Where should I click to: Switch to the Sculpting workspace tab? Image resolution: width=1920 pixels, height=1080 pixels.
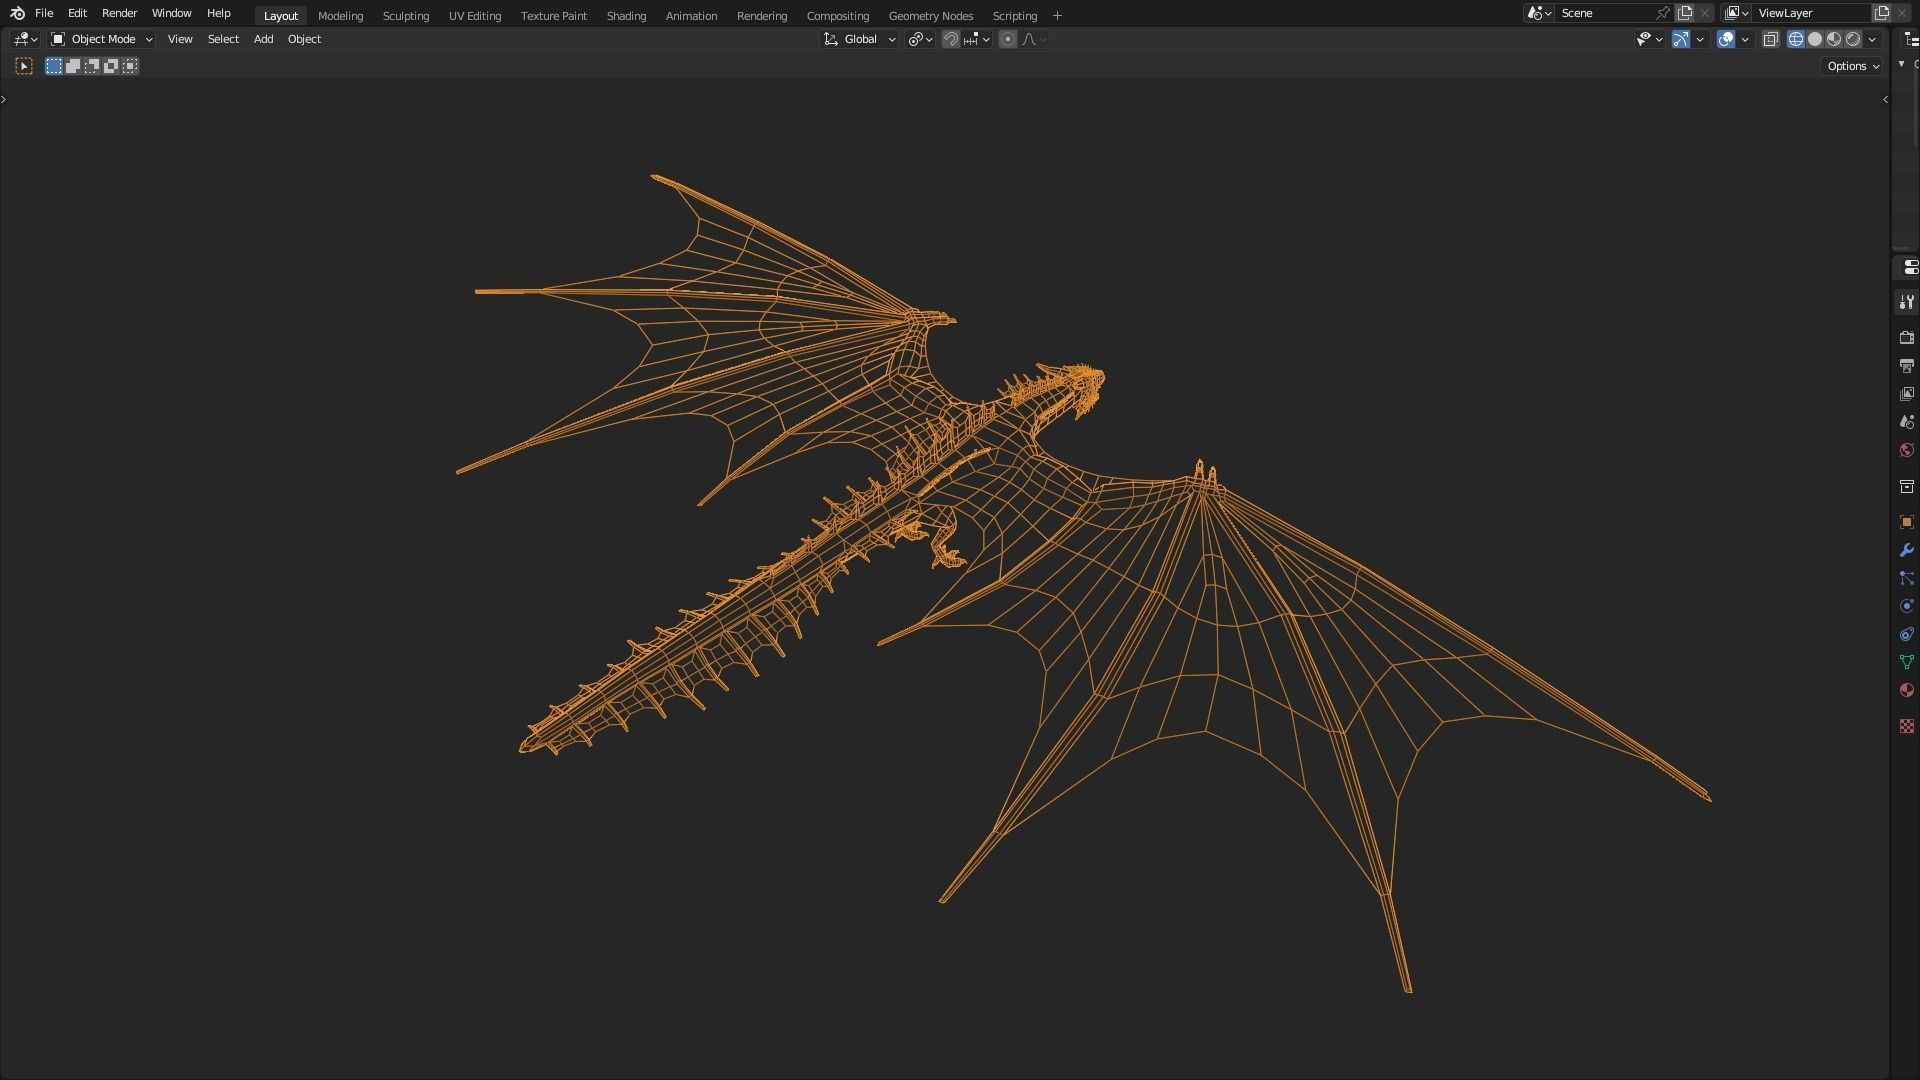click(405, 16)
